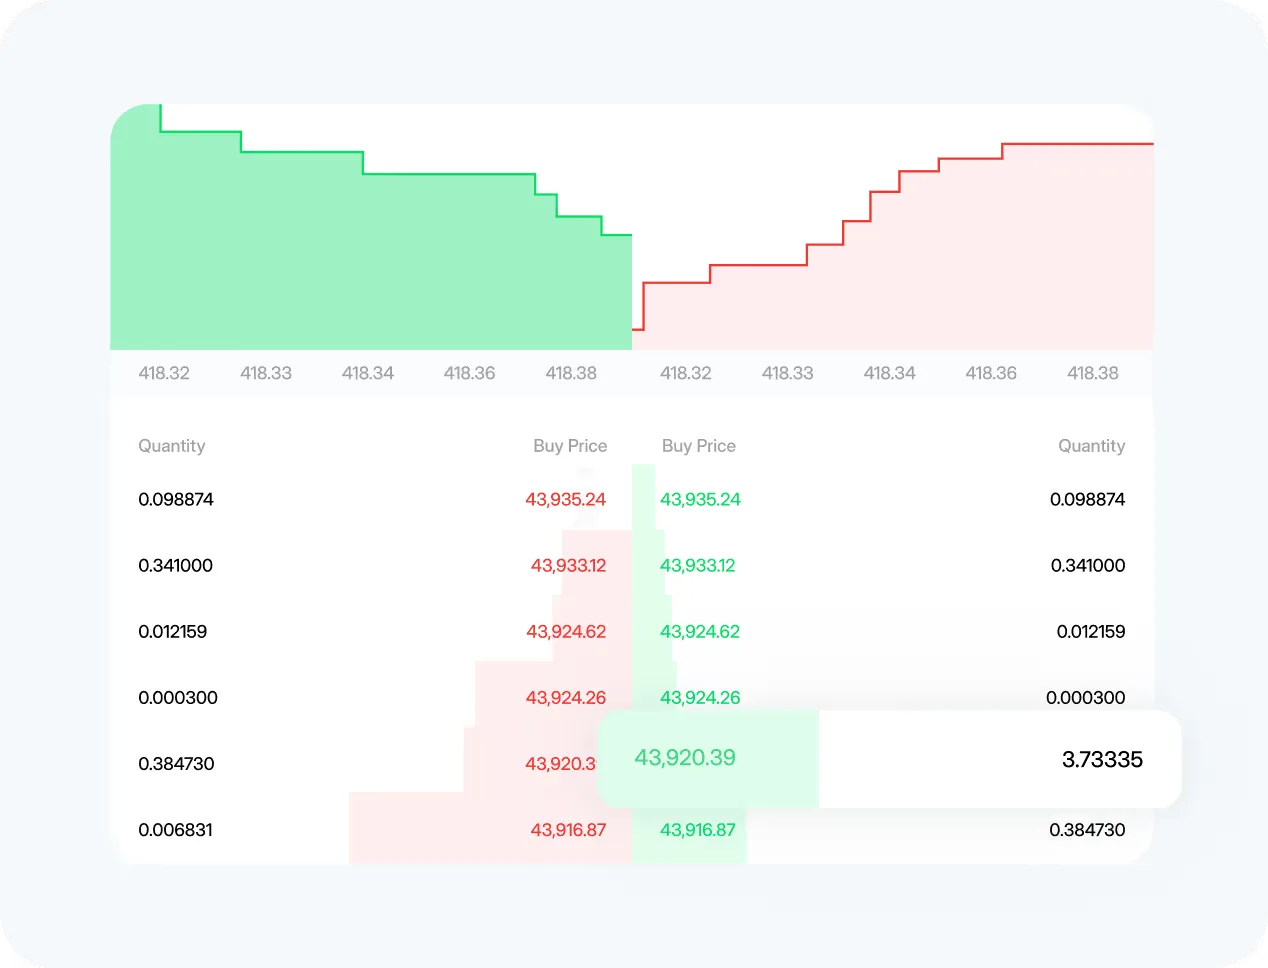Select quantity 0.098874 in green 43,935.24 row
Viewport: 1268px width, 968px height.
[x=1087, y=499]
